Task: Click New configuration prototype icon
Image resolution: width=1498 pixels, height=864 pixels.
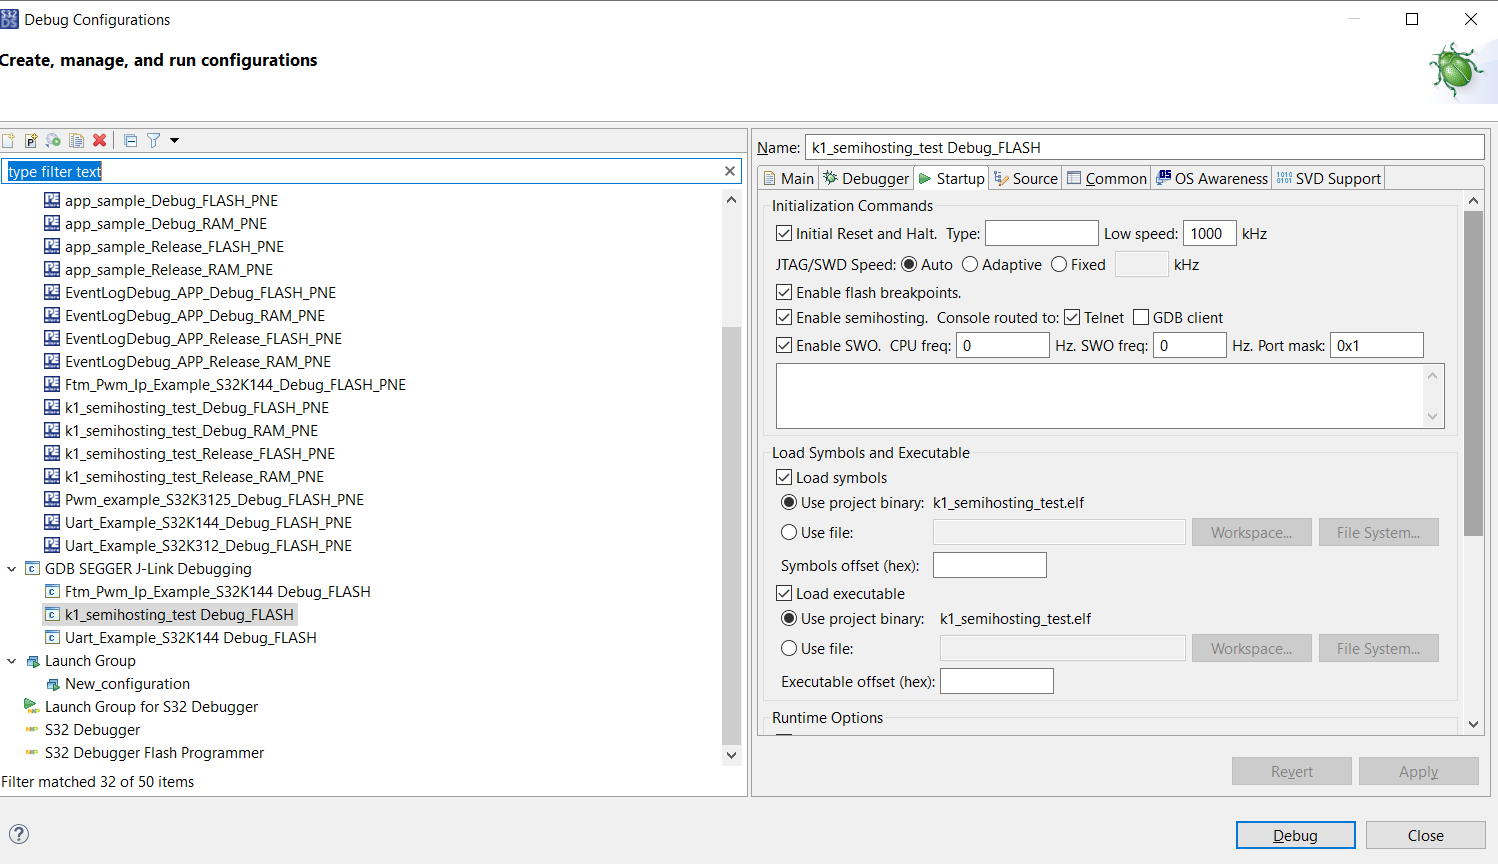Action: [31, 141]
